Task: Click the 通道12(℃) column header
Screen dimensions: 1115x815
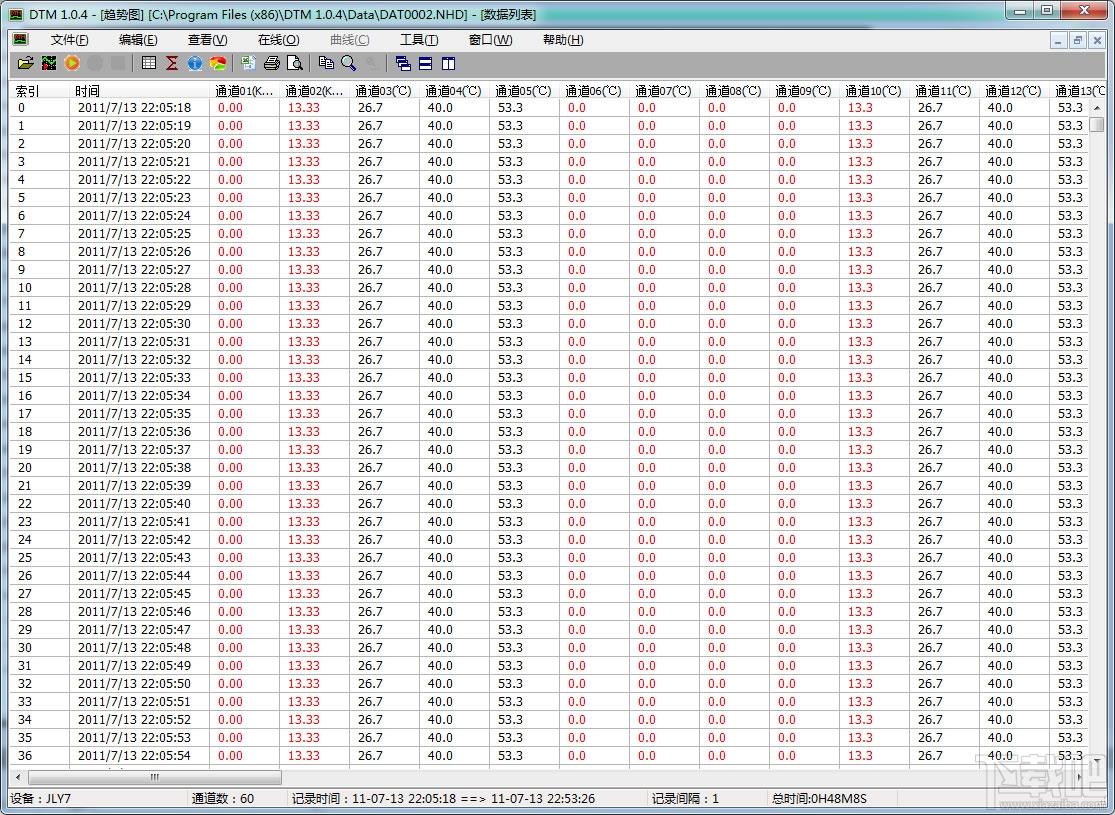Action: 1014,91
